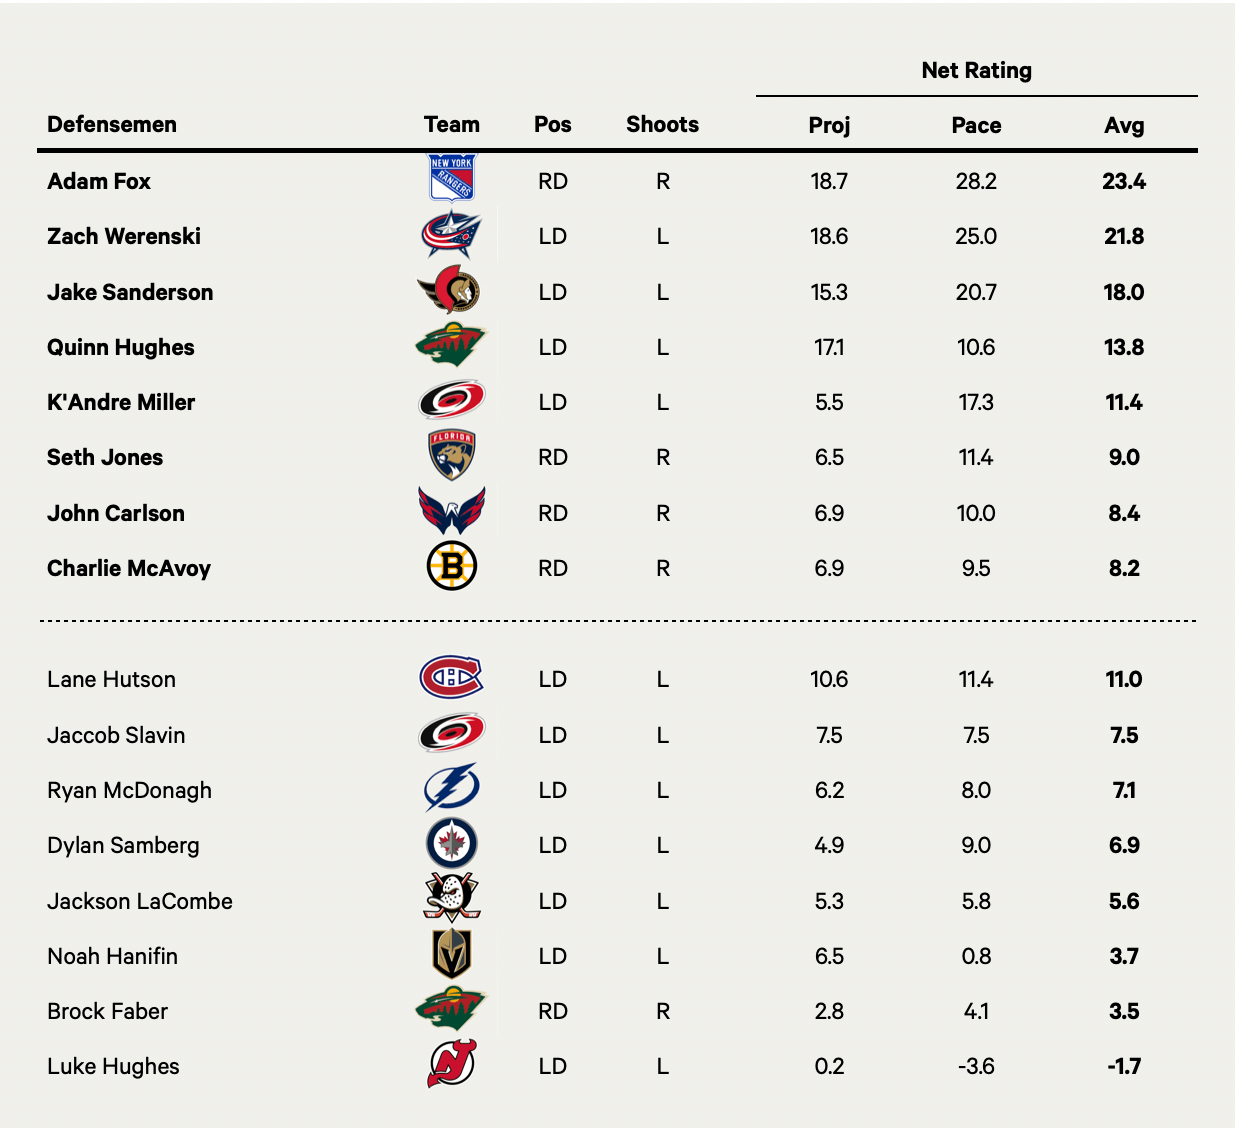This screenshot has width=1238, height=1128.
Task: Click the New Jersey Devils logo
Action: click(452, 1065)
